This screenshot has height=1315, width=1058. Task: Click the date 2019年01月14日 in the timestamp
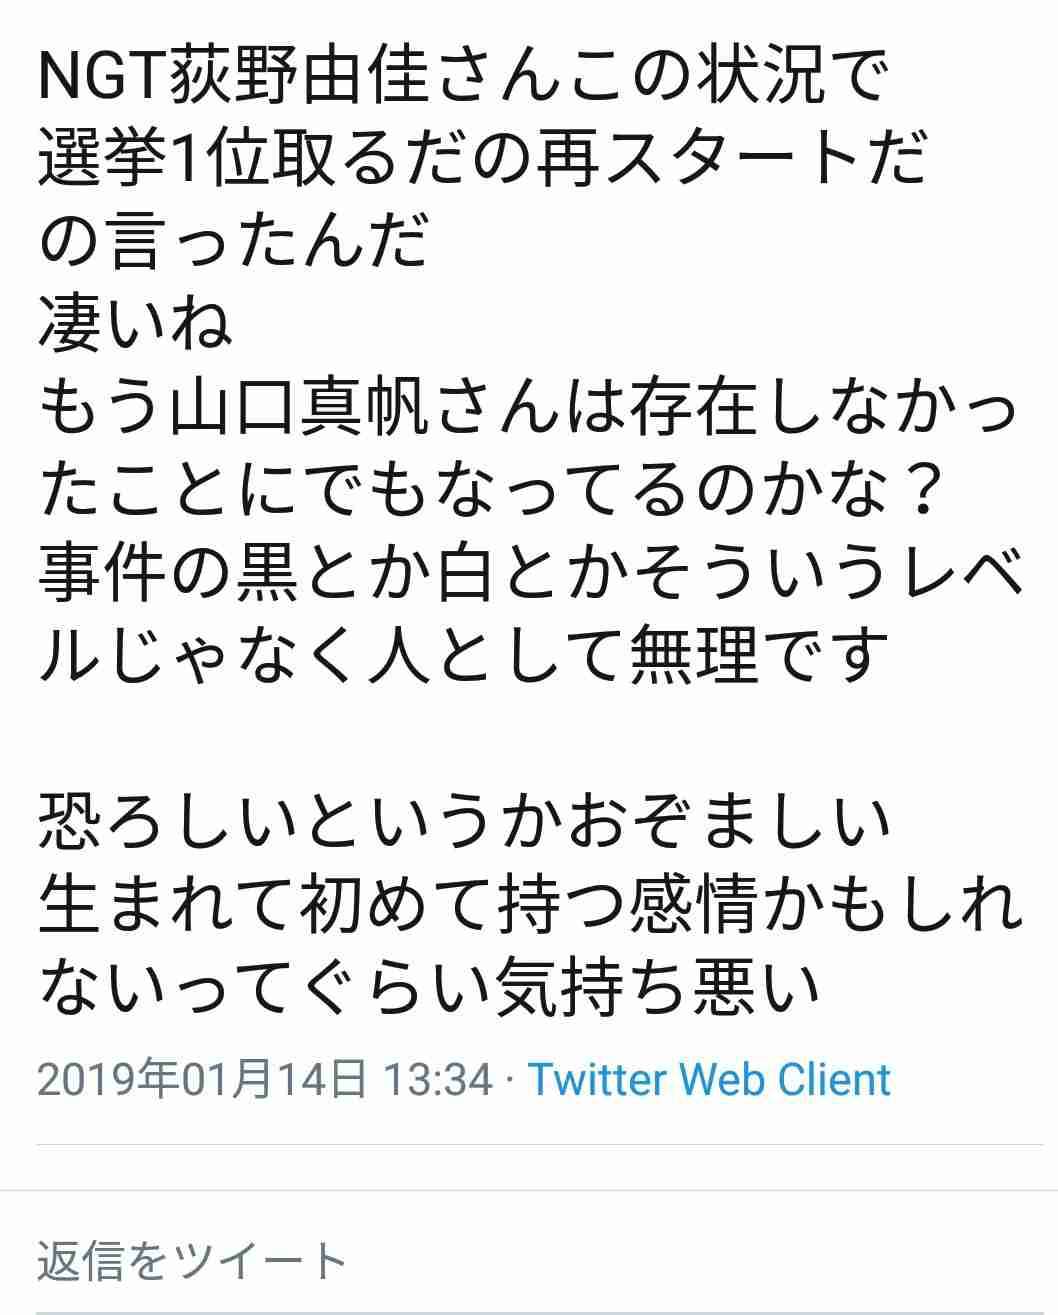click(x=203, y=1080)
